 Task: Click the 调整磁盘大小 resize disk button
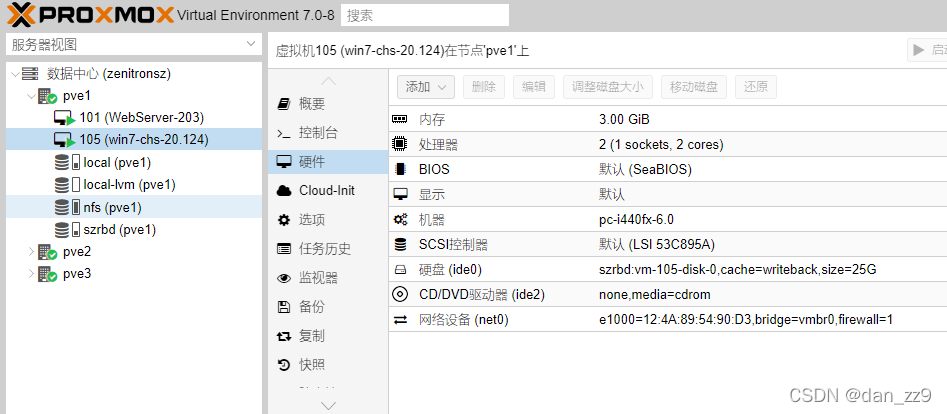click(x=608, y=87)
